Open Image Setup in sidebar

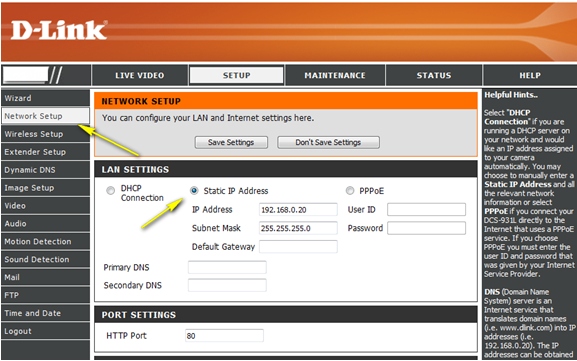[x=45, y=188]
